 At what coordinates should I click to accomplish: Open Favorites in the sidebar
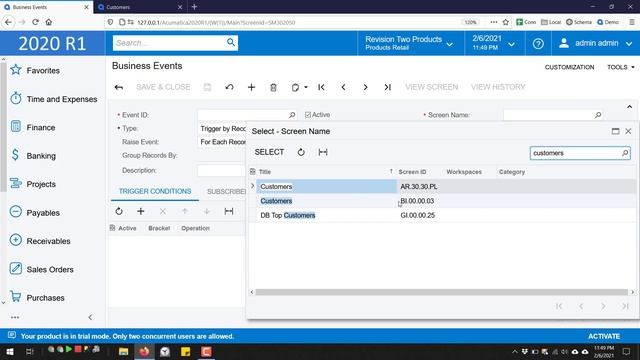[x=36, y=70]
